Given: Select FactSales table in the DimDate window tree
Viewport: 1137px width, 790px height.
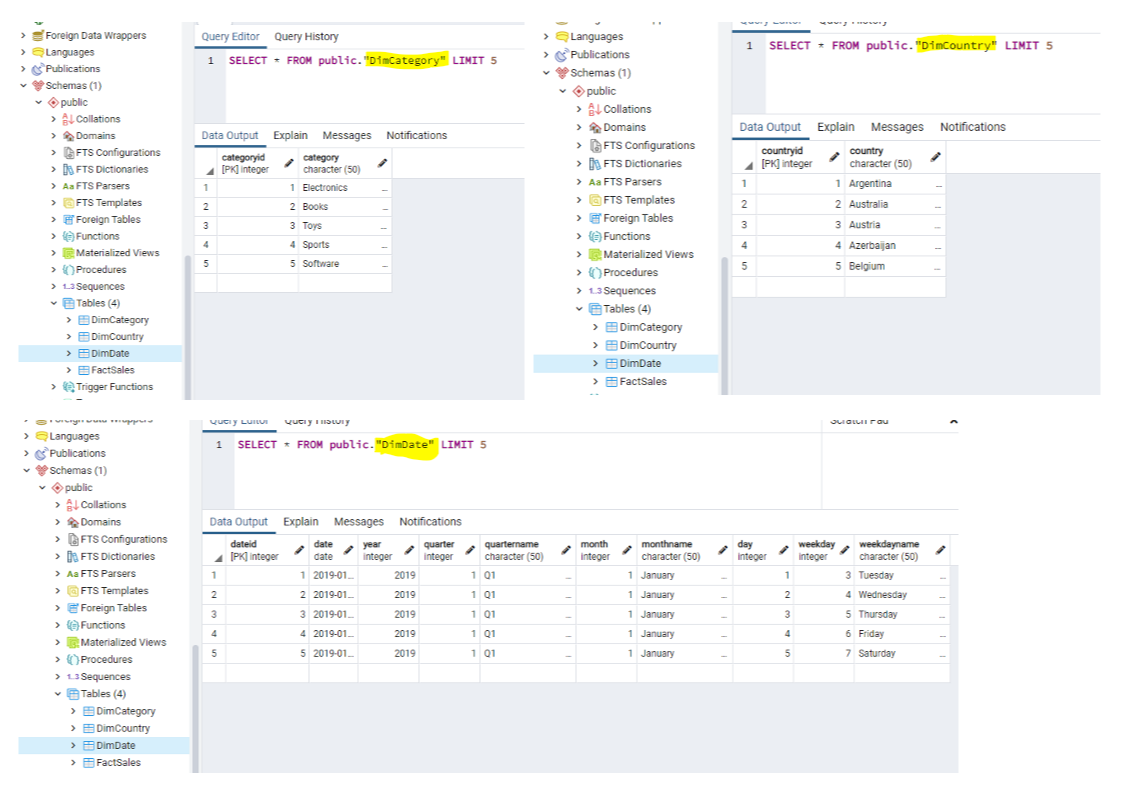Looking at the screenshot, I should point(118,762).
